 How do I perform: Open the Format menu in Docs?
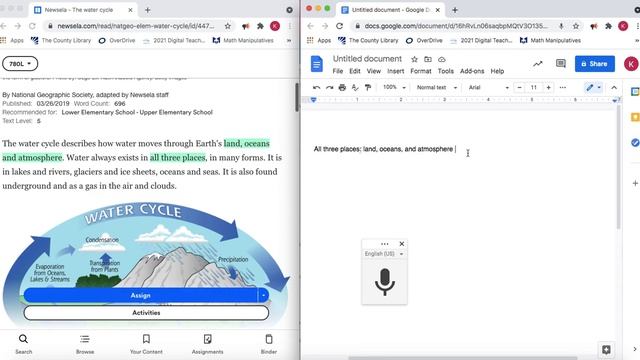(x=421, y=71)
